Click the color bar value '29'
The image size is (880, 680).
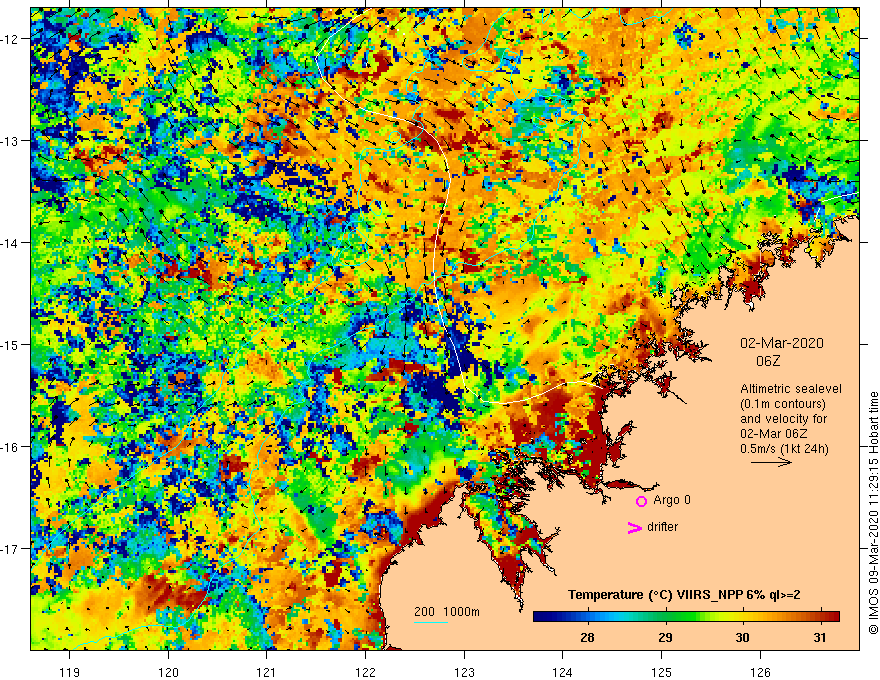tap(665, 637)
